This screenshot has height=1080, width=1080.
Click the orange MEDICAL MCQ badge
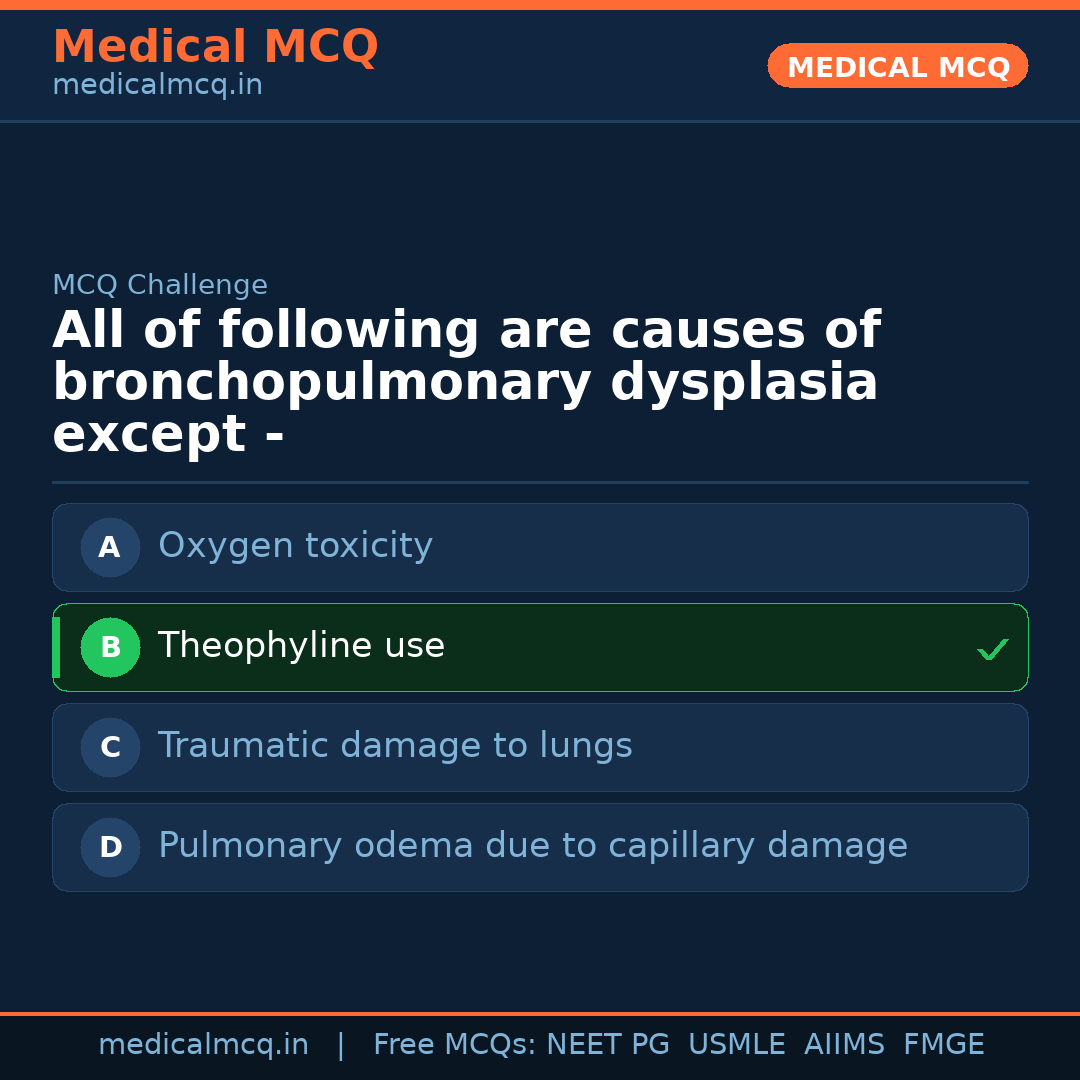(x=897, y=66)
